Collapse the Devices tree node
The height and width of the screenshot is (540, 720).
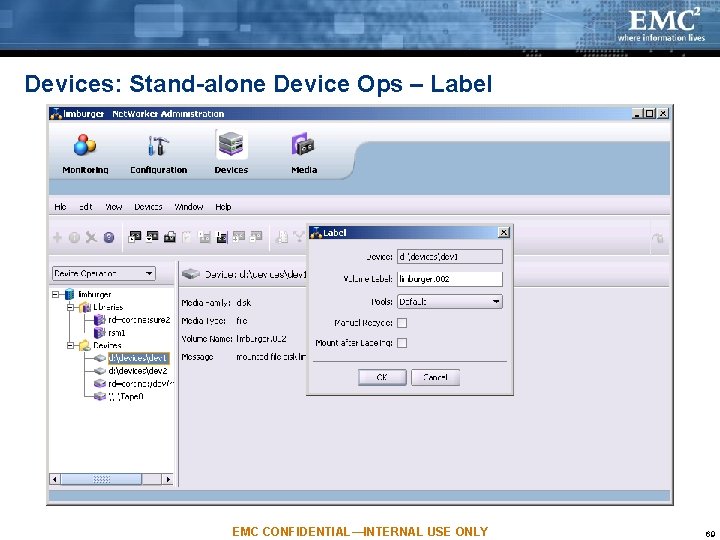click(x=70, y=345)
